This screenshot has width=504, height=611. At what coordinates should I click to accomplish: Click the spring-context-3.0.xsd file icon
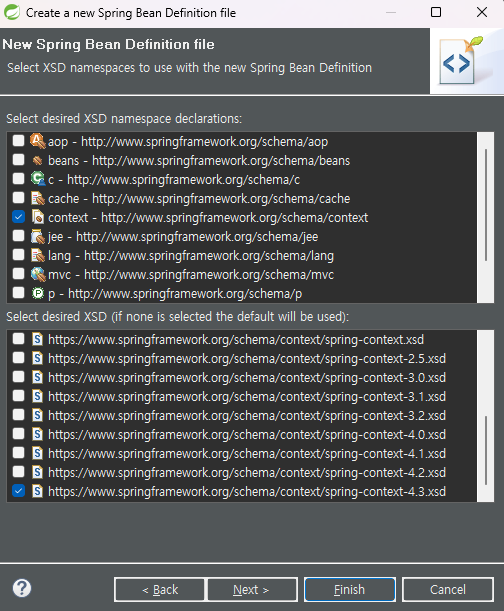click(37, 377)
